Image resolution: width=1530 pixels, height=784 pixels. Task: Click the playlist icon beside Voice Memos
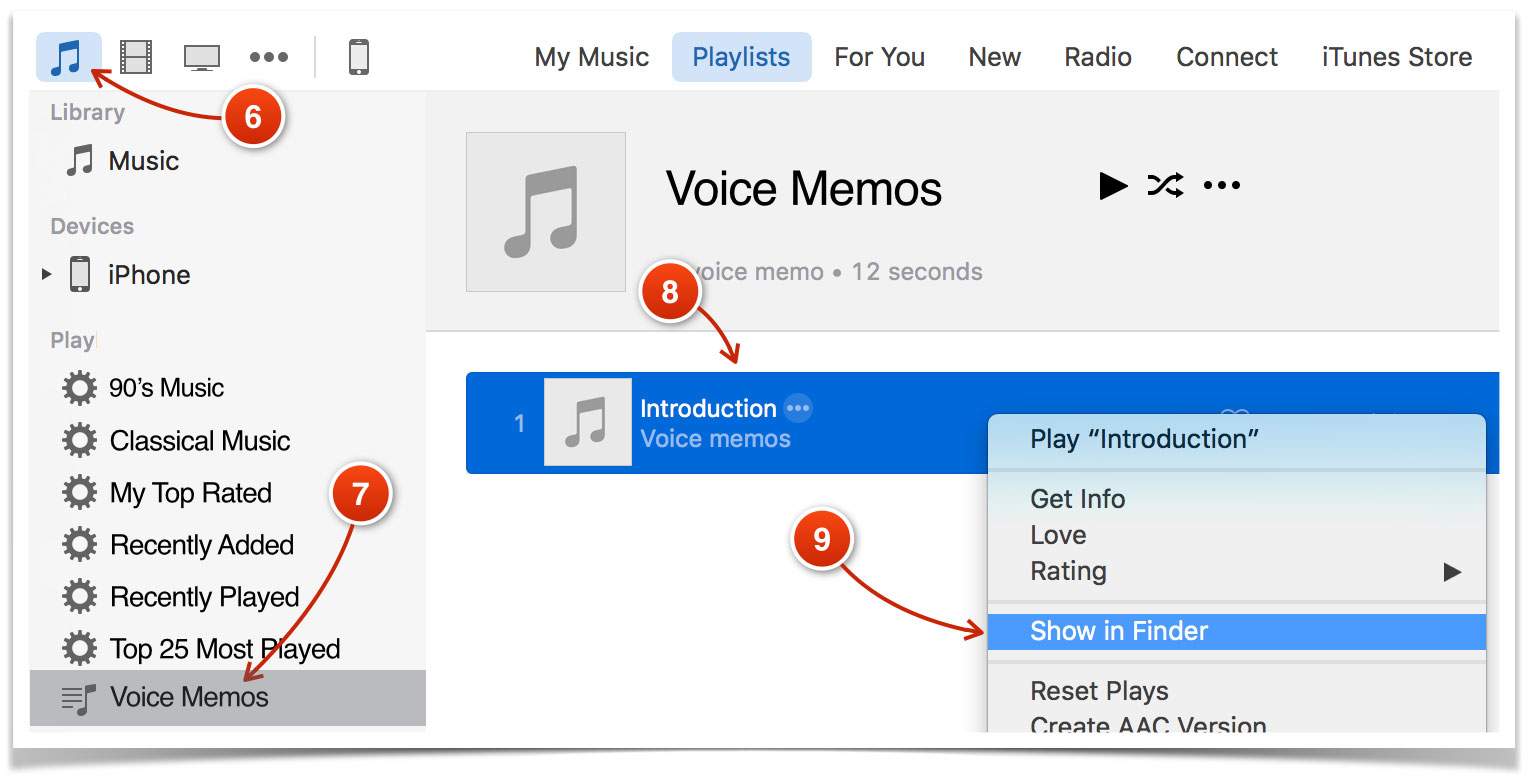(x=79, y=698)
